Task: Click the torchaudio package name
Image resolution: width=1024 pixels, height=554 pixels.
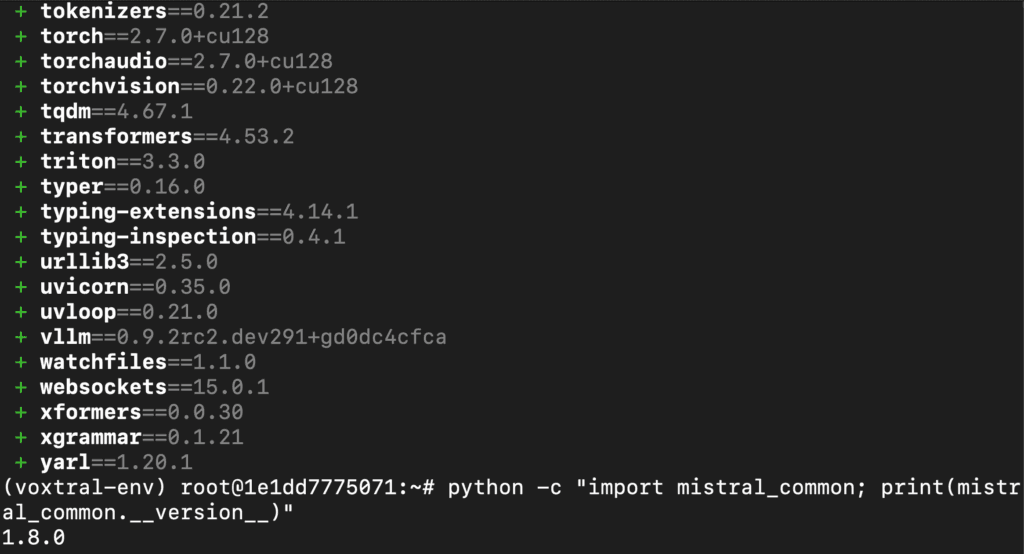Action: tap(104, 61)
